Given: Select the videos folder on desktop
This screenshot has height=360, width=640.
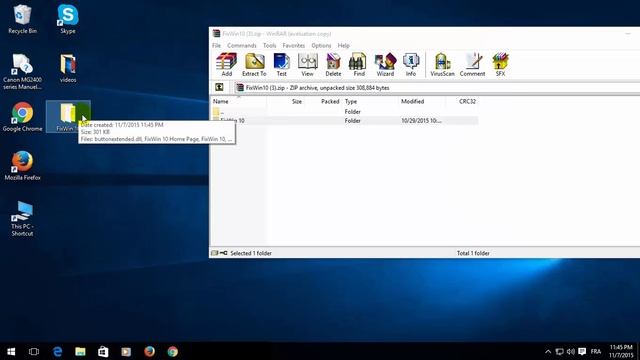Looking at the screenshot, I should [68, 68].
